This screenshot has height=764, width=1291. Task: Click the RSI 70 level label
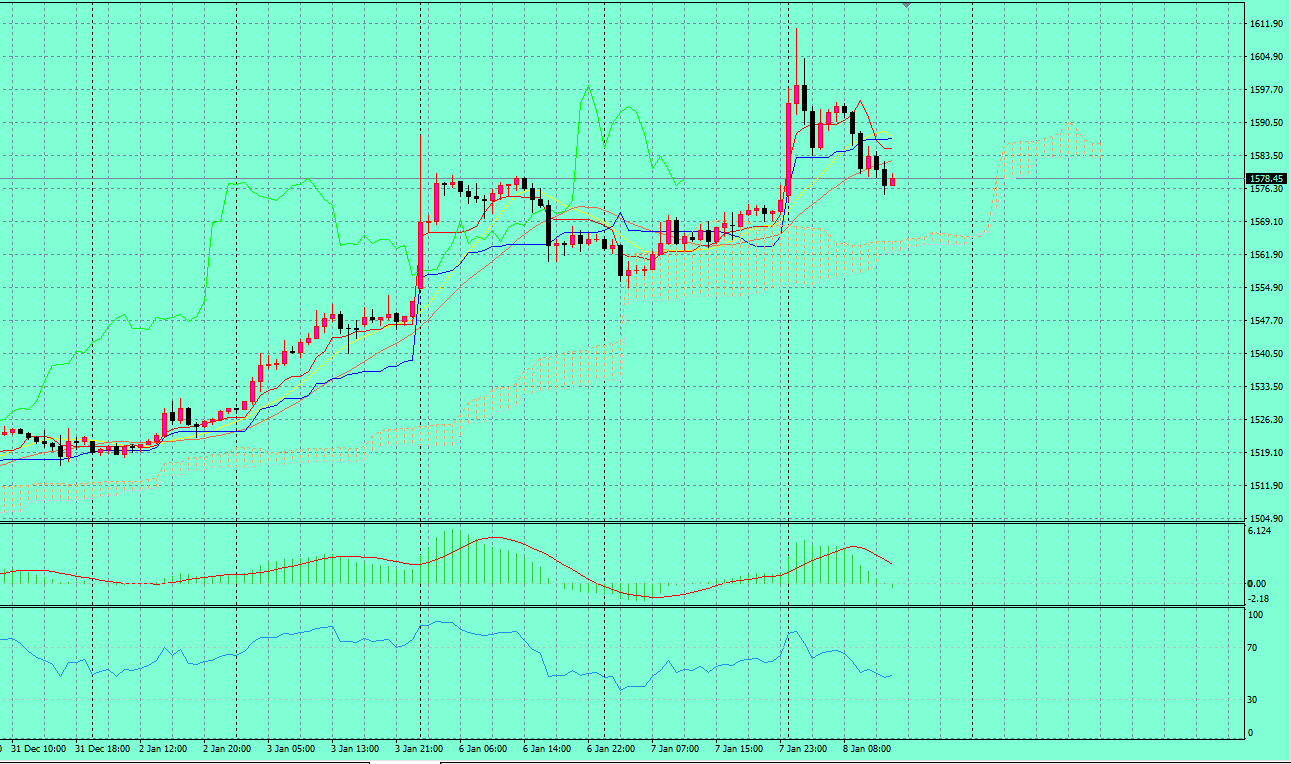click(1251, 648)
